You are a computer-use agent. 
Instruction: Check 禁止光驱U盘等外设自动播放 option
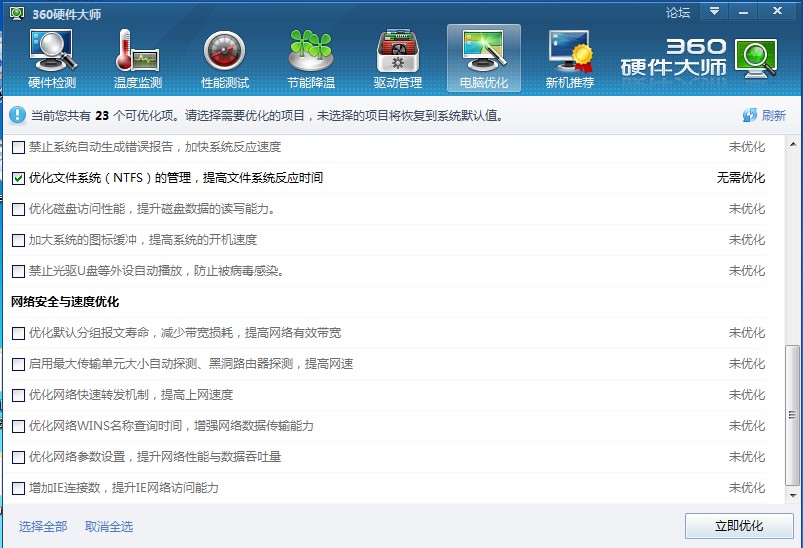tap(18, 271)
